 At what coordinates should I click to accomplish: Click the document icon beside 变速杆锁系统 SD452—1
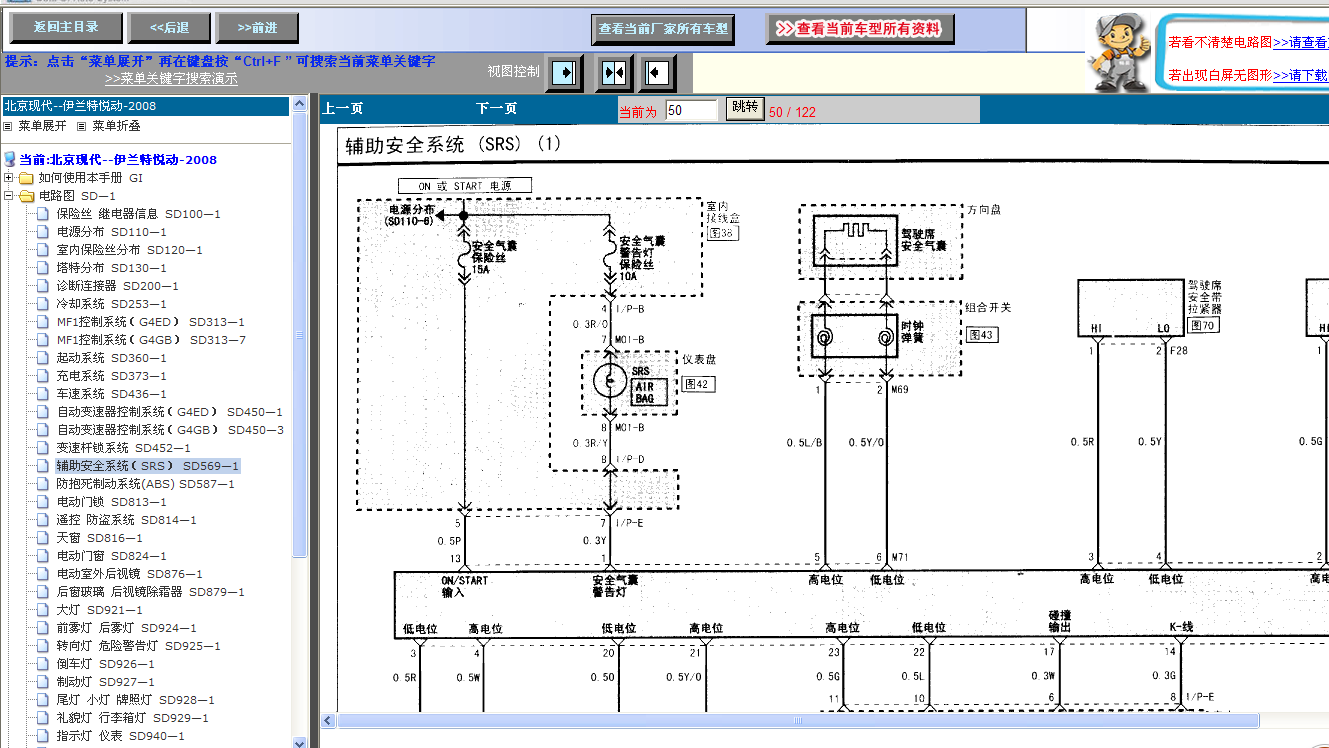pyautogui.click(x=42, y=448)
